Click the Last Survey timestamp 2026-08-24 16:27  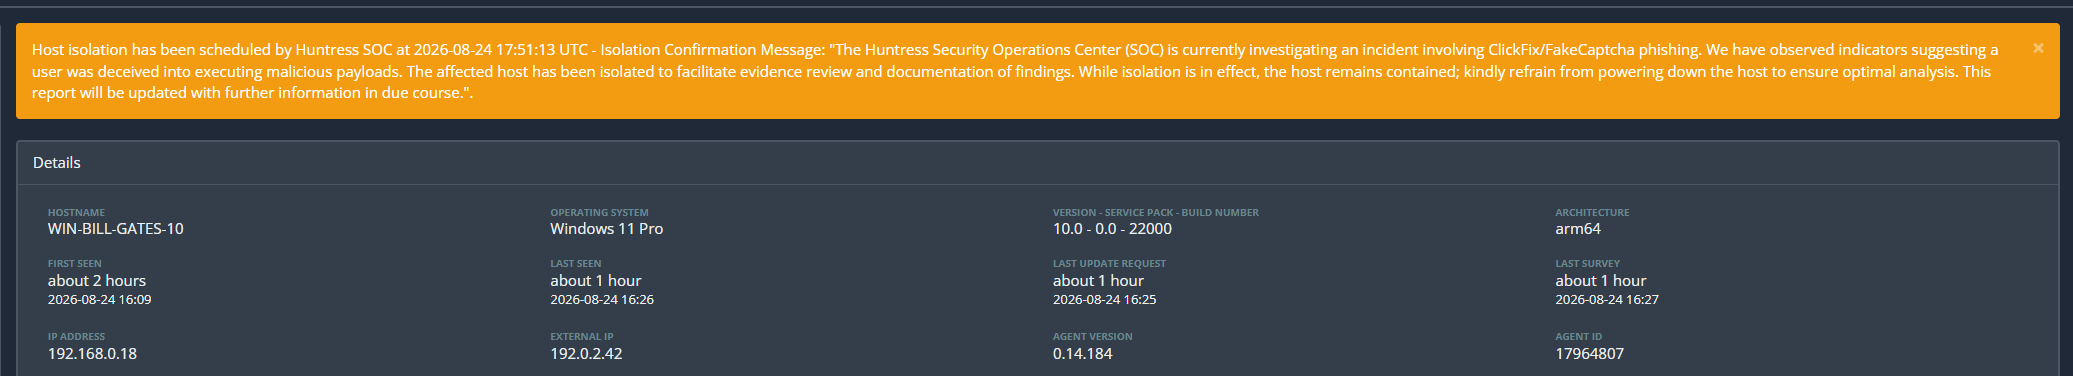point(1607,300)
